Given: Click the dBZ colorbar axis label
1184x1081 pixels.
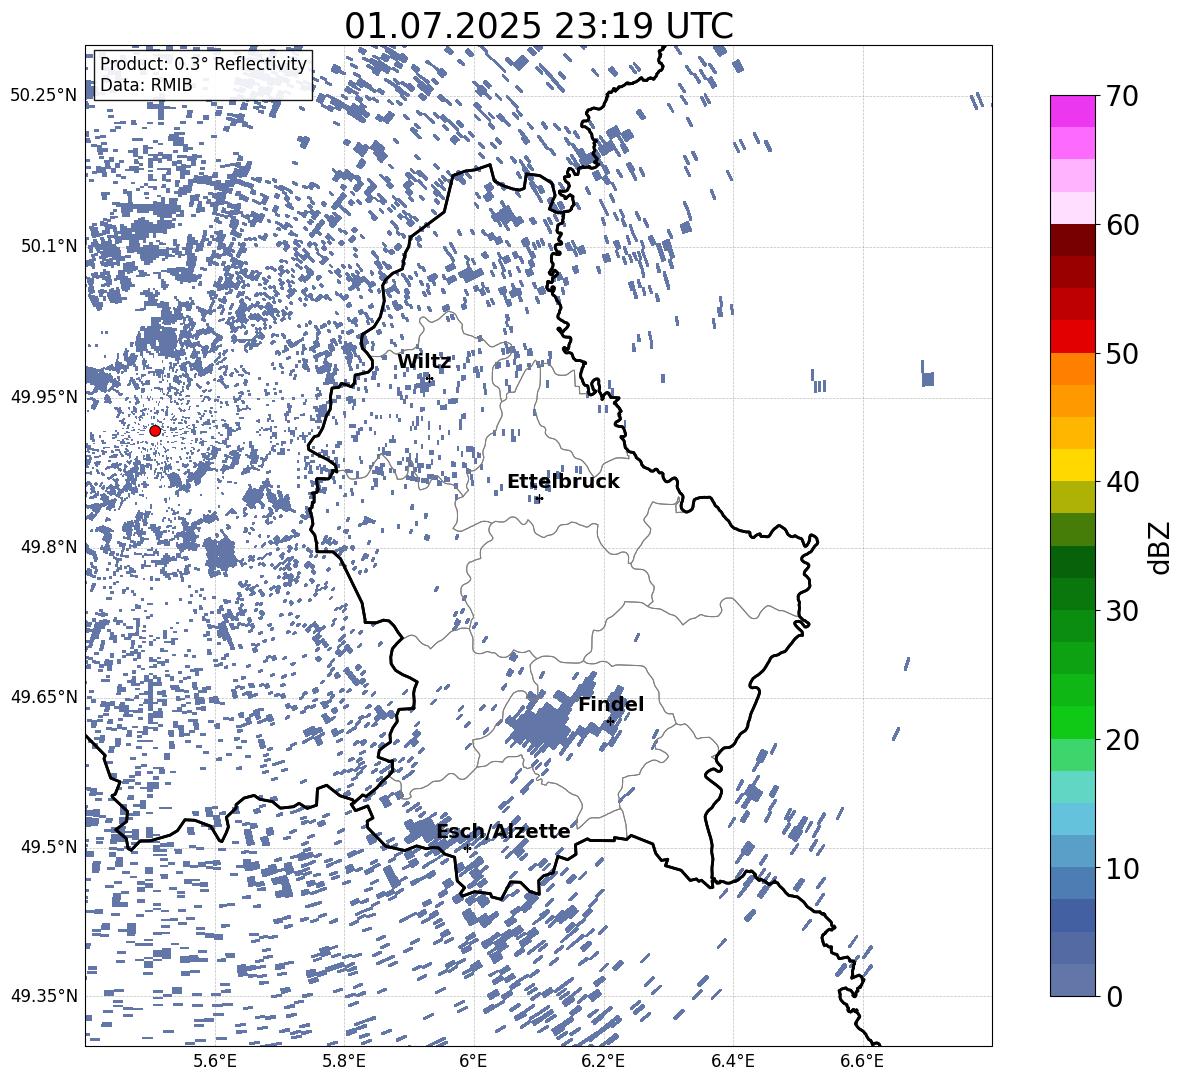Looking at the screenshot, I should [x=1161, y=547].
